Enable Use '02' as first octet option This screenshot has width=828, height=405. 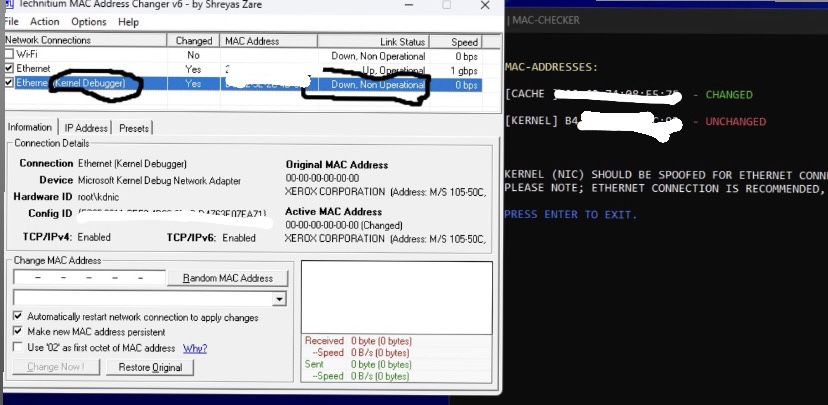tap(18, 347)
